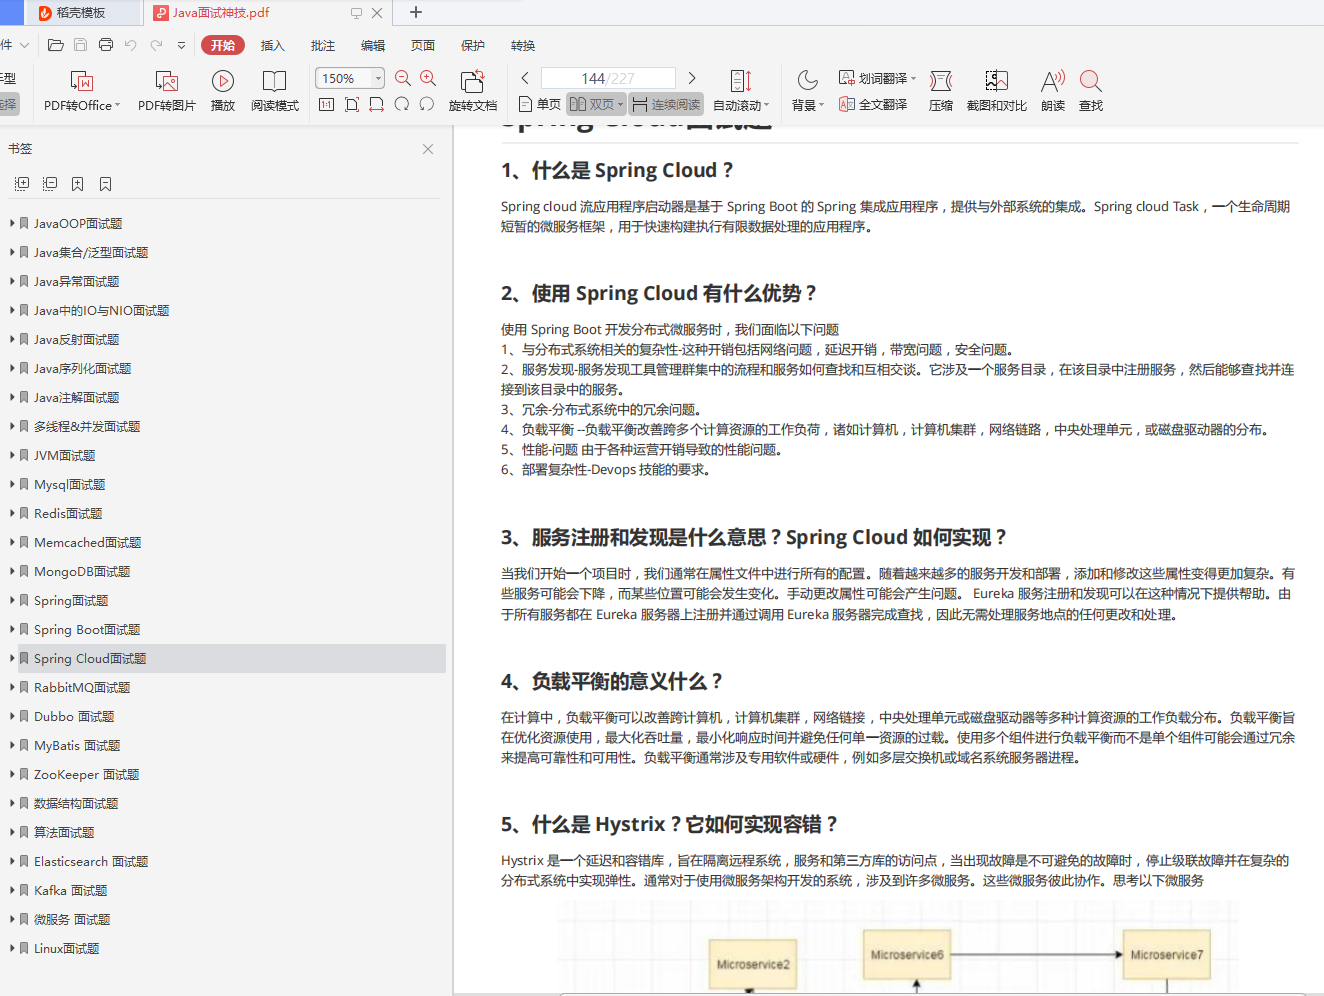This screenshot has height=996, width=1324.
Task: Click 全文翻译 full-text translation
Action: (873, 104)
